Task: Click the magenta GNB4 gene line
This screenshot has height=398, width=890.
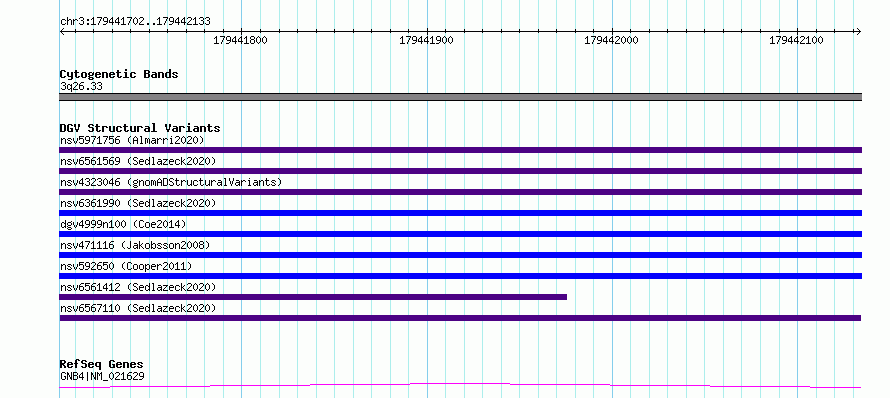Action: pos(460,386)
